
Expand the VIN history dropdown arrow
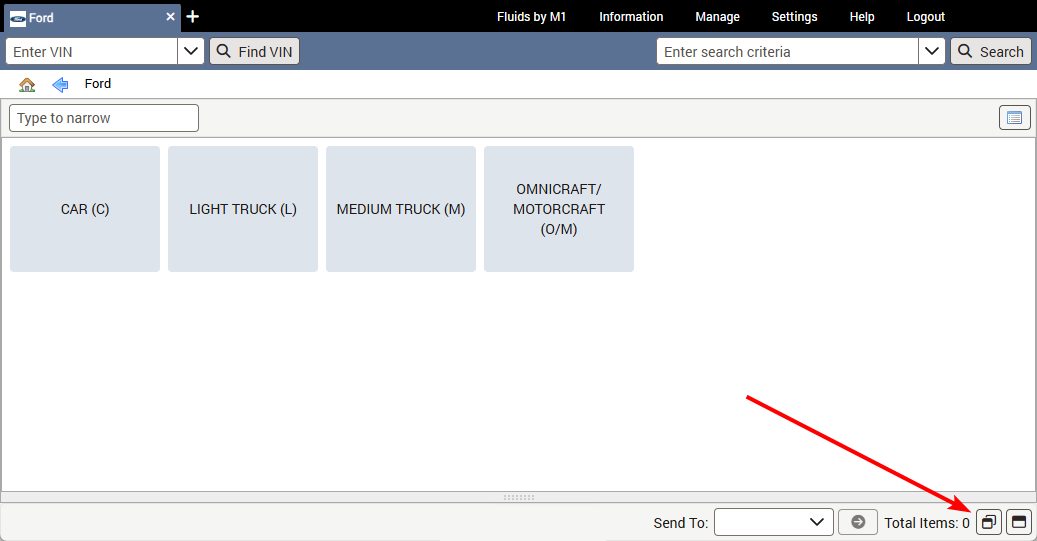(191, 52)
